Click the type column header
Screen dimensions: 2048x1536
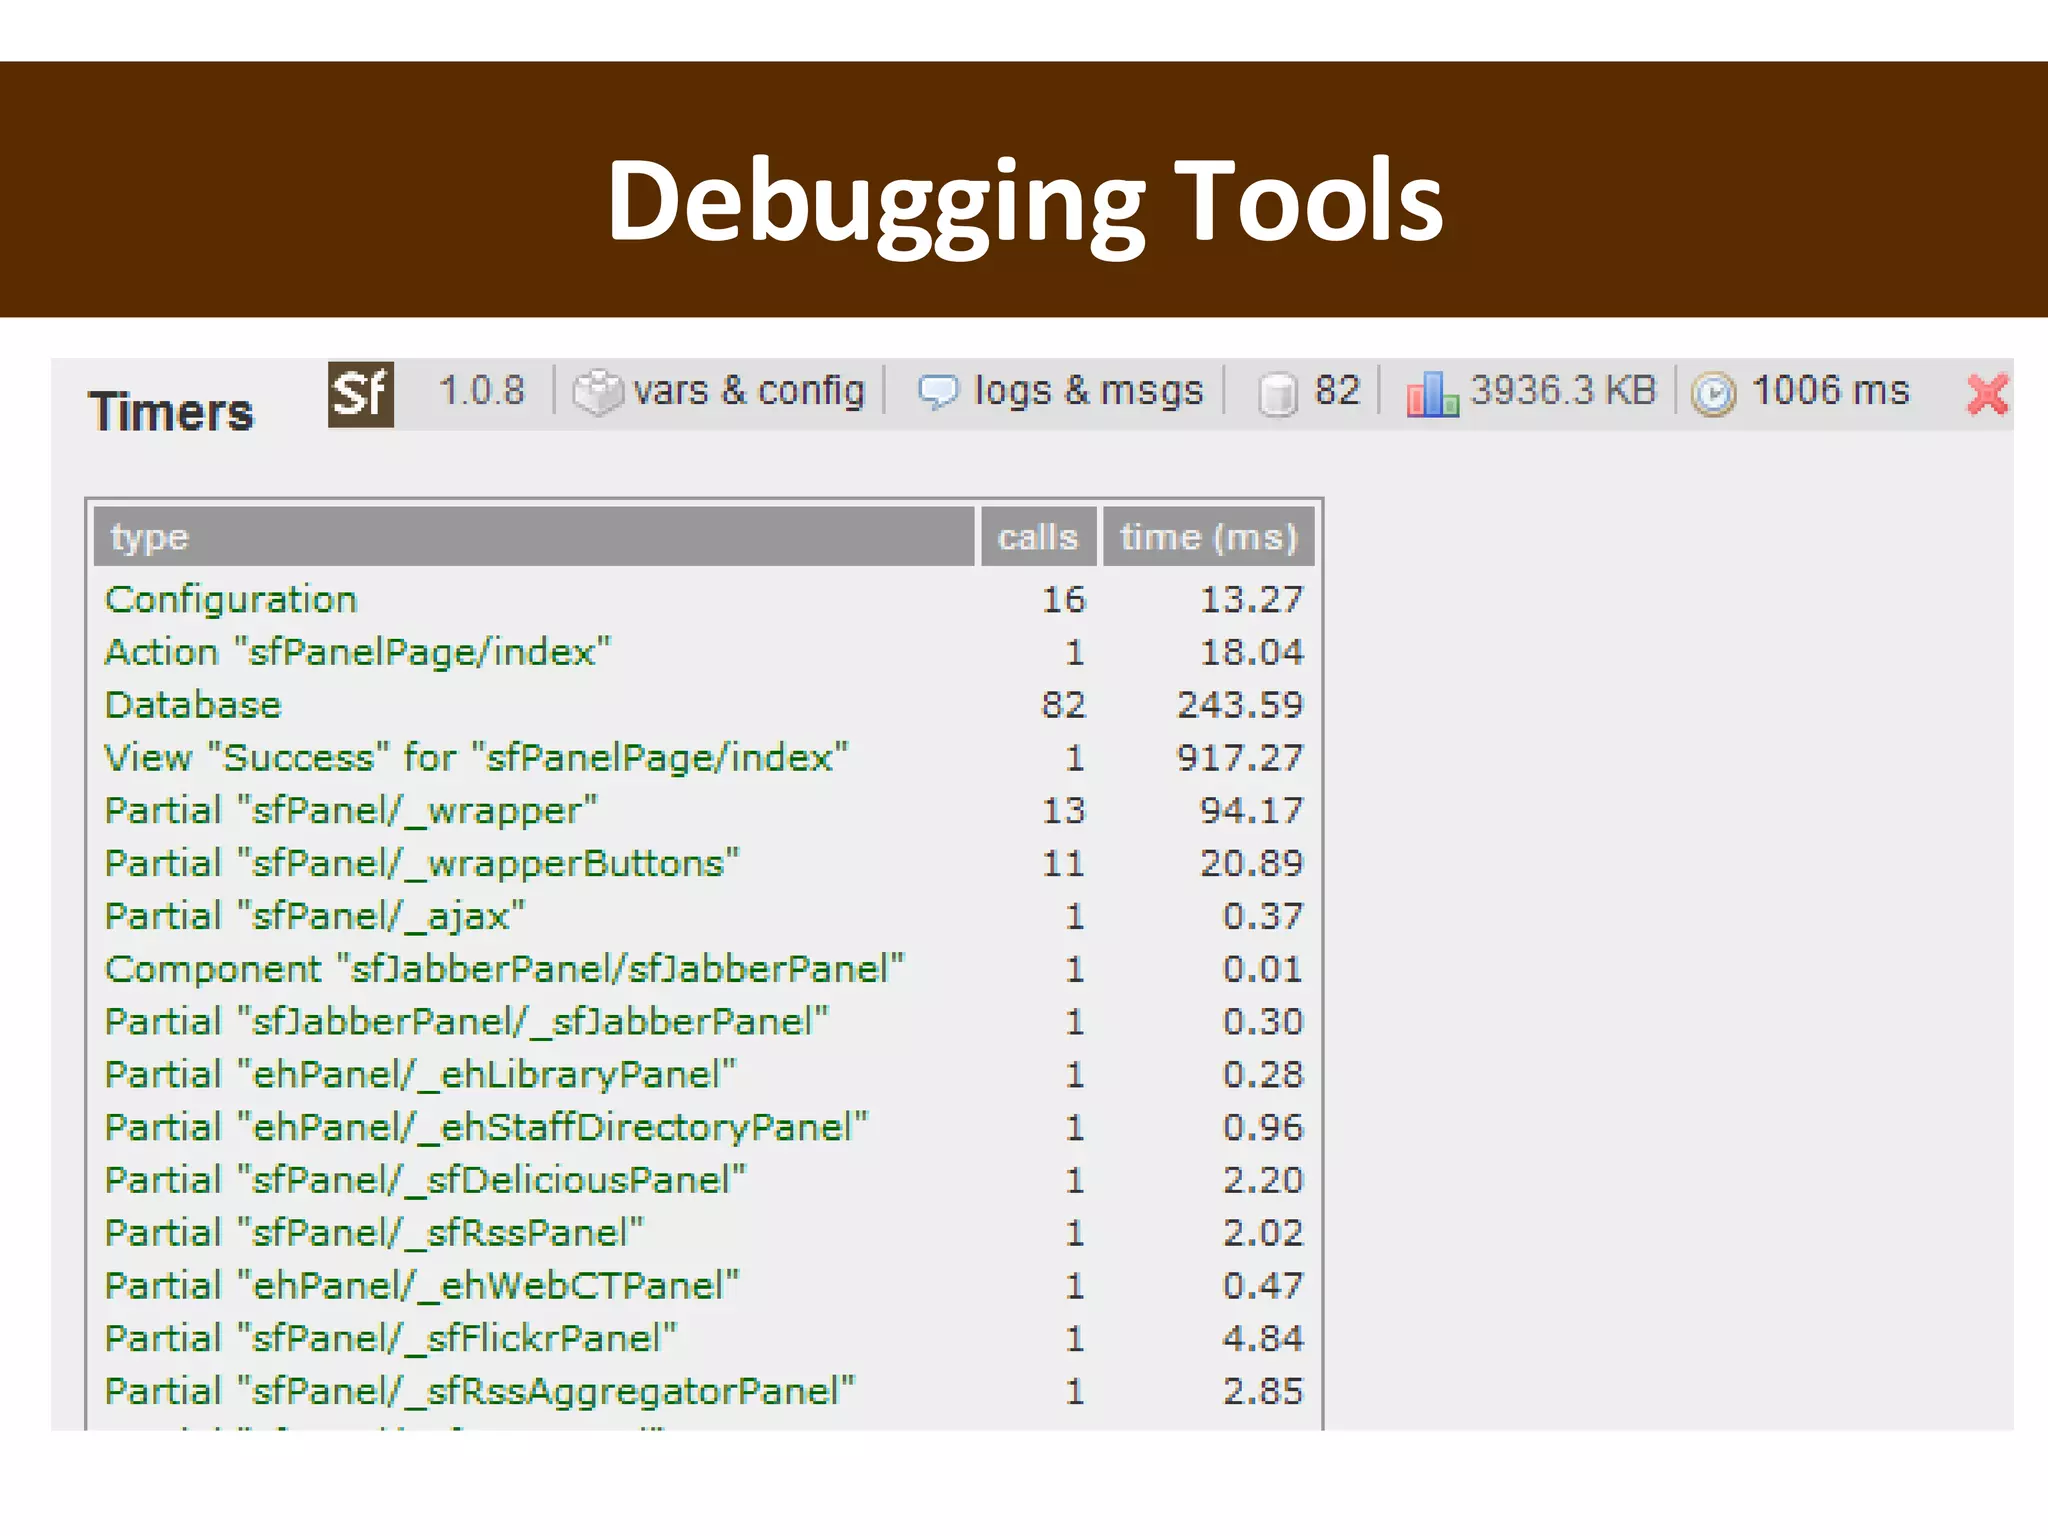tap(534, 537)
